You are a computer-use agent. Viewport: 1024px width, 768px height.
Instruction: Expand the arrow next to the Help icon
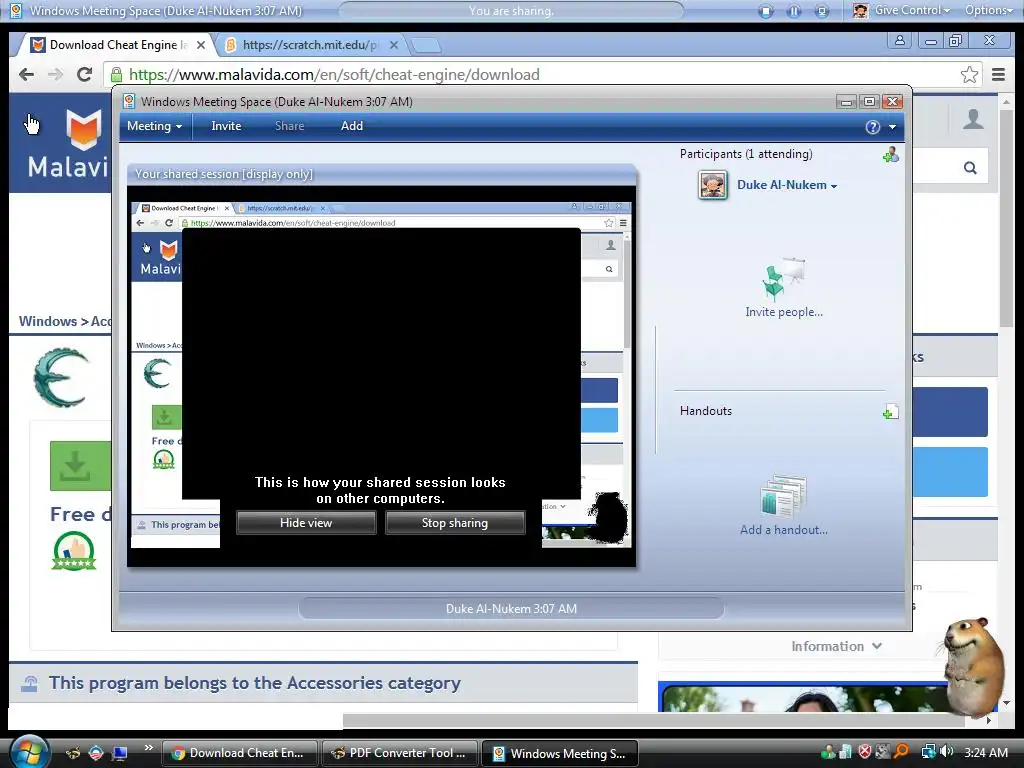point(892,127)
